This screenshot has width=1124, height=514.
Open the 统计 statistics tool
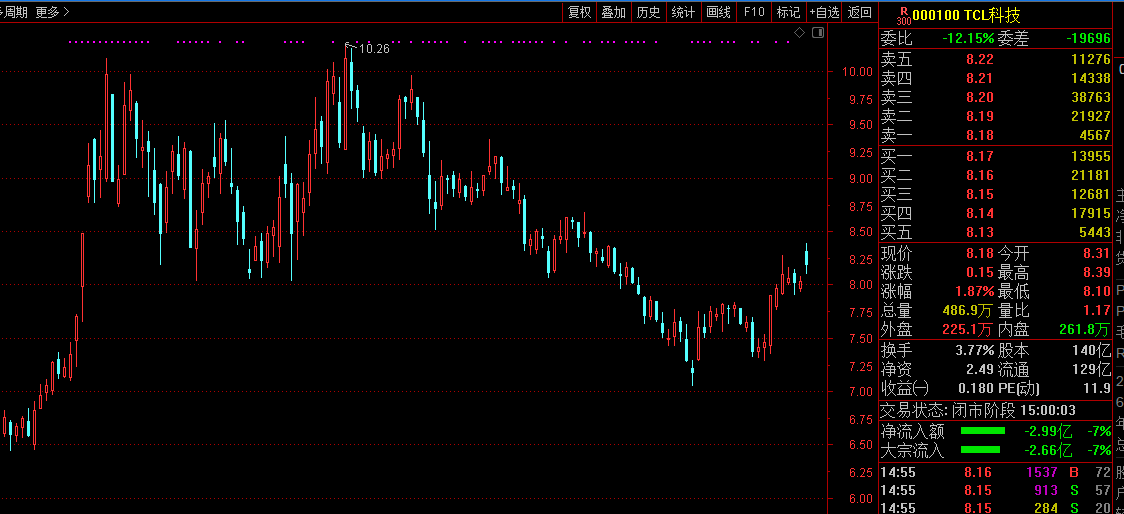(x=683, y=12)
